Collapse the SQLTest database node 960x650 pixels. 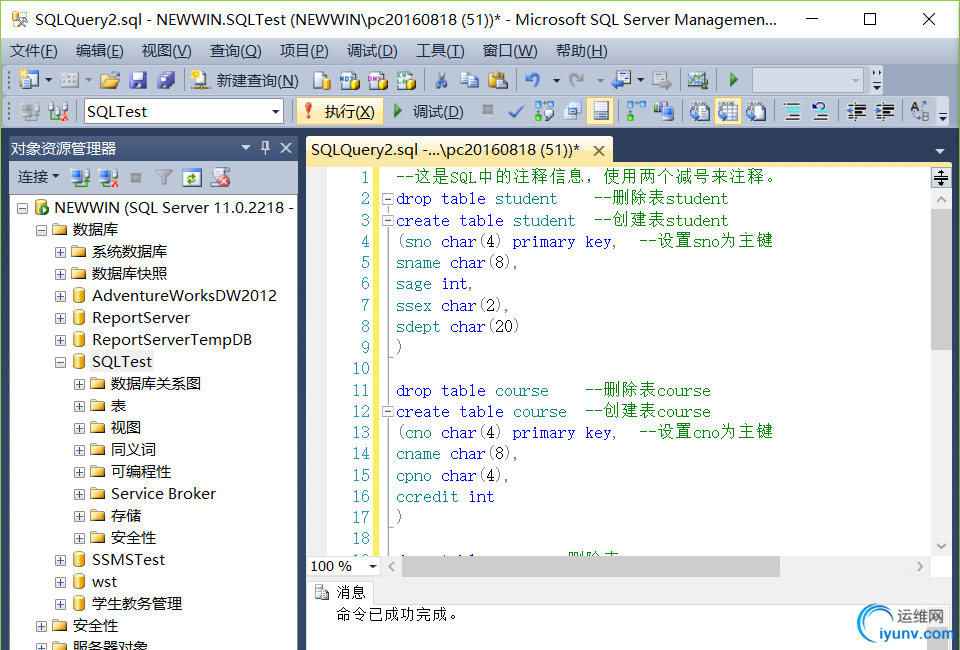(61, 362)
